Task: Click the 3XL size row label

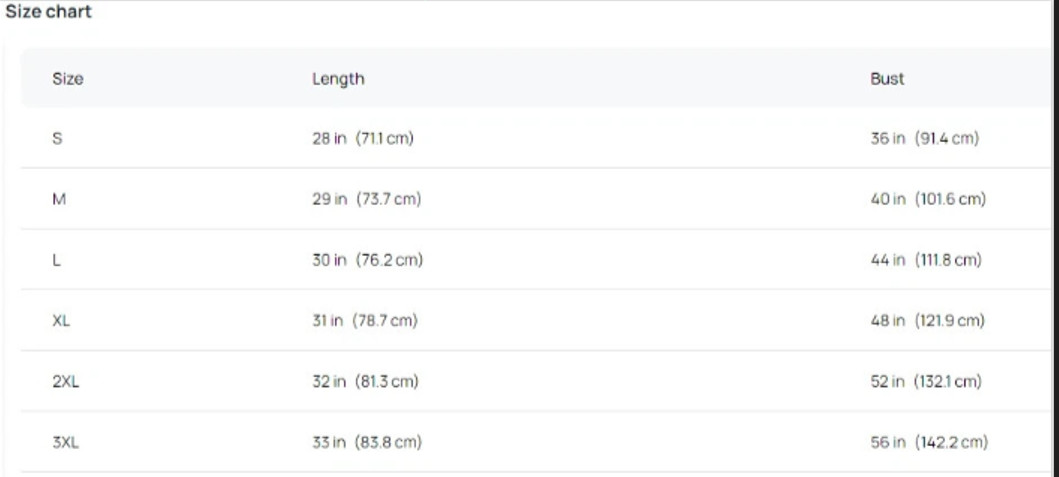Action: coord(66,443)
